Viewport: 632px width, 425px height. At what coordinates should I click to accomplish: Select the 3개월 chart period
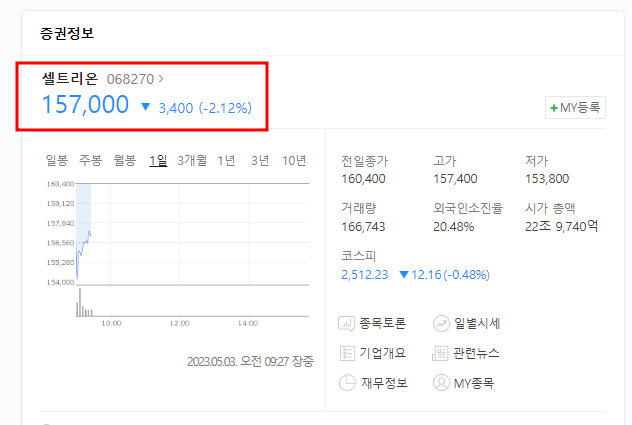(x=192, y=160)
